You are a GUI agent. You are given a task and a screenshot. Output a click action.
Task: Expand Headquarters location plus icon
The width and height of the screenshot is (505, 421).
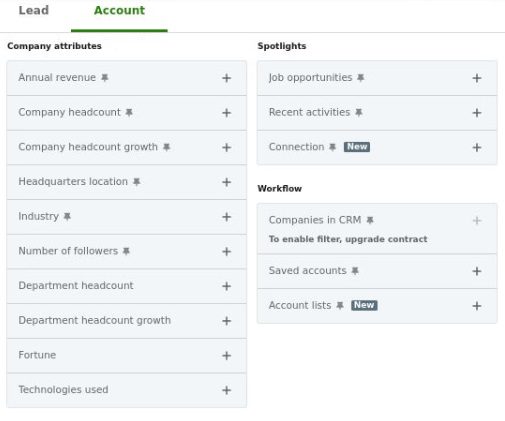(x=227, y=182)
